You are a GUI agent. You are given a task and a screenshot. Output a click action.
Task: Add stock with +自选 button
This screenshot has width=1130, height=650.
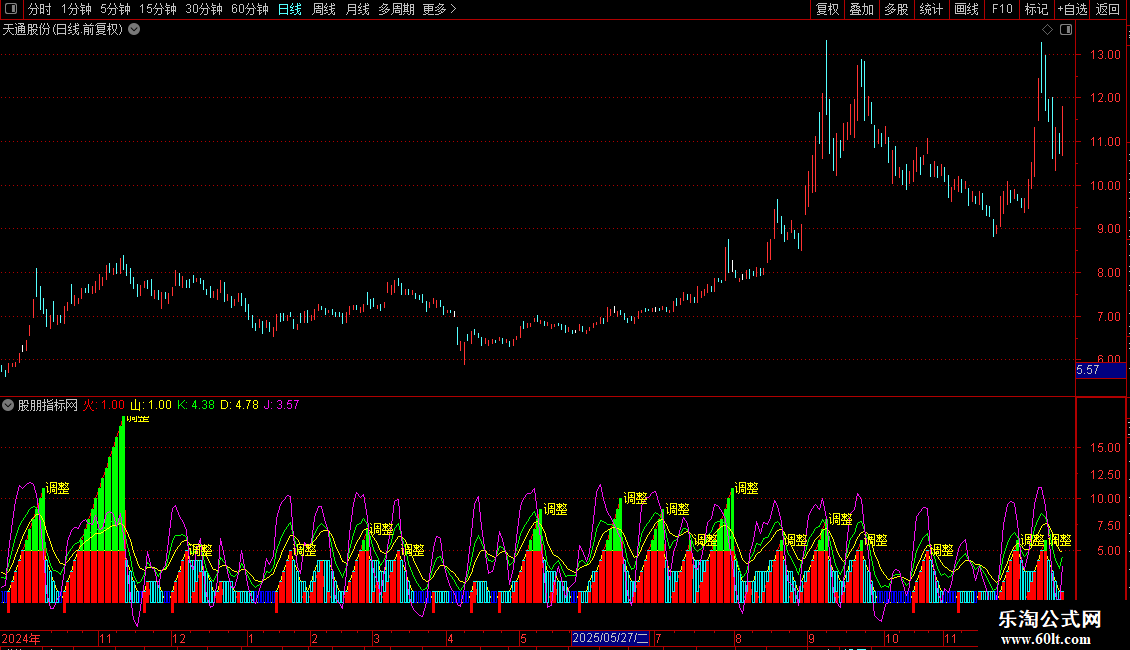1072,9
